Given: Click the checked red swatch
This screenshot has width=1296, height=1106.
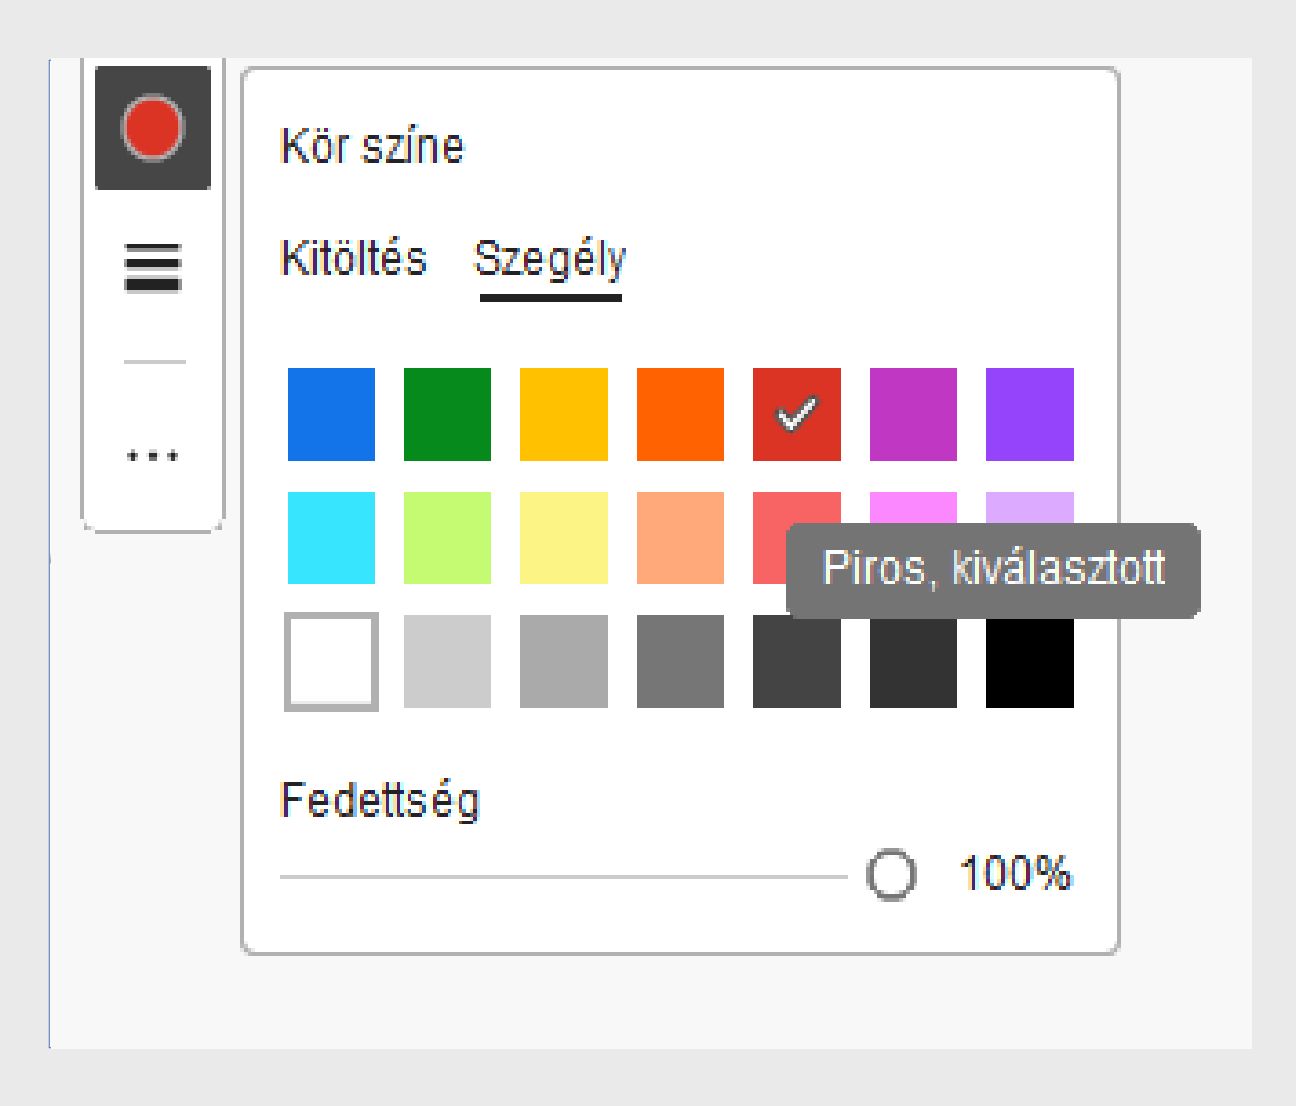Looking at the screenshot, I should point(796,414).
